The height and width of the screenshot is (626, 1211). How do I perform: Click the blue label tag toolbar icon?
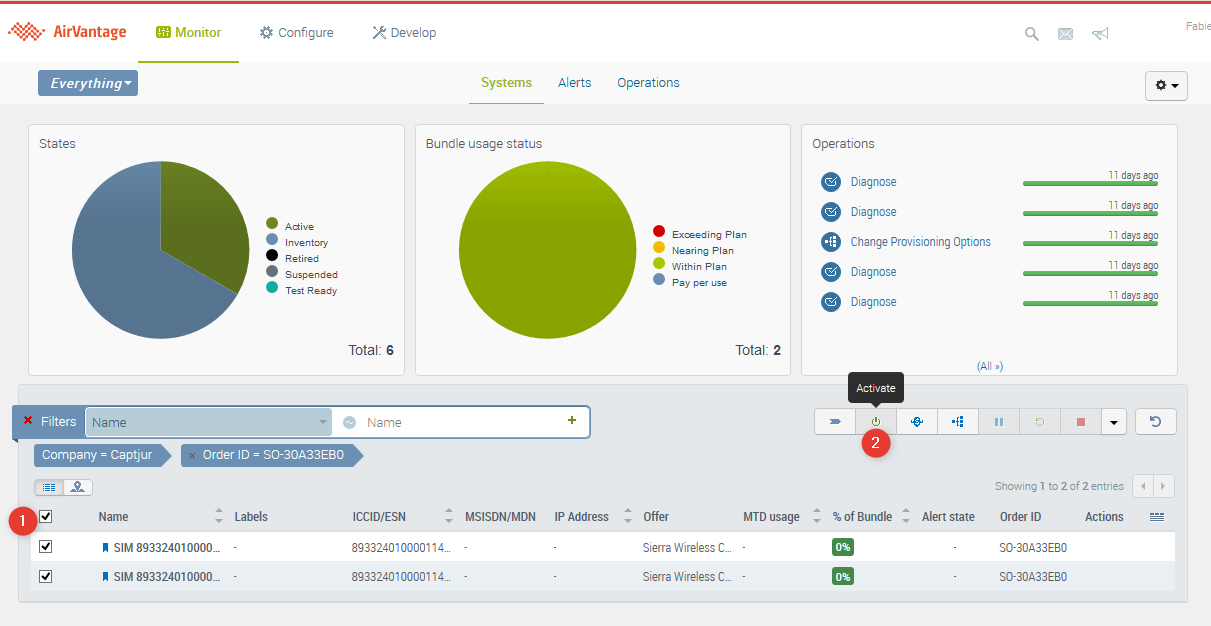point(835,422)
